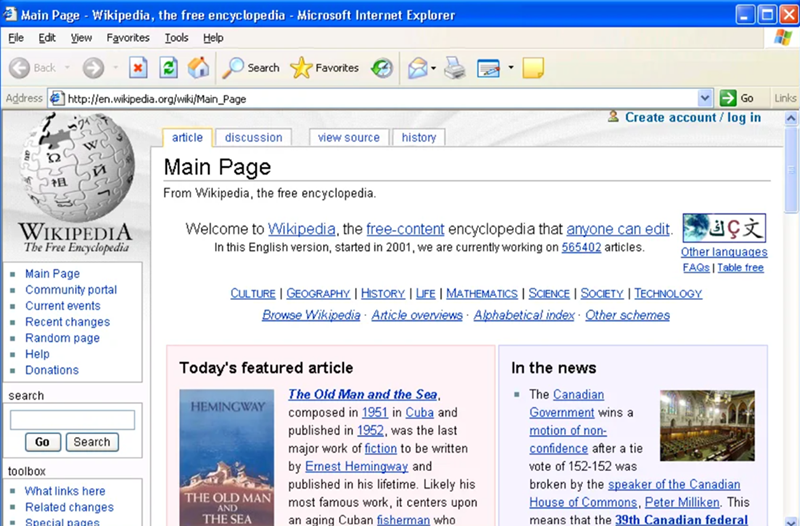Viewport: 800px width, 526px height.
Task: Click the Browse Wikipedia link
Action: (311, 315)
